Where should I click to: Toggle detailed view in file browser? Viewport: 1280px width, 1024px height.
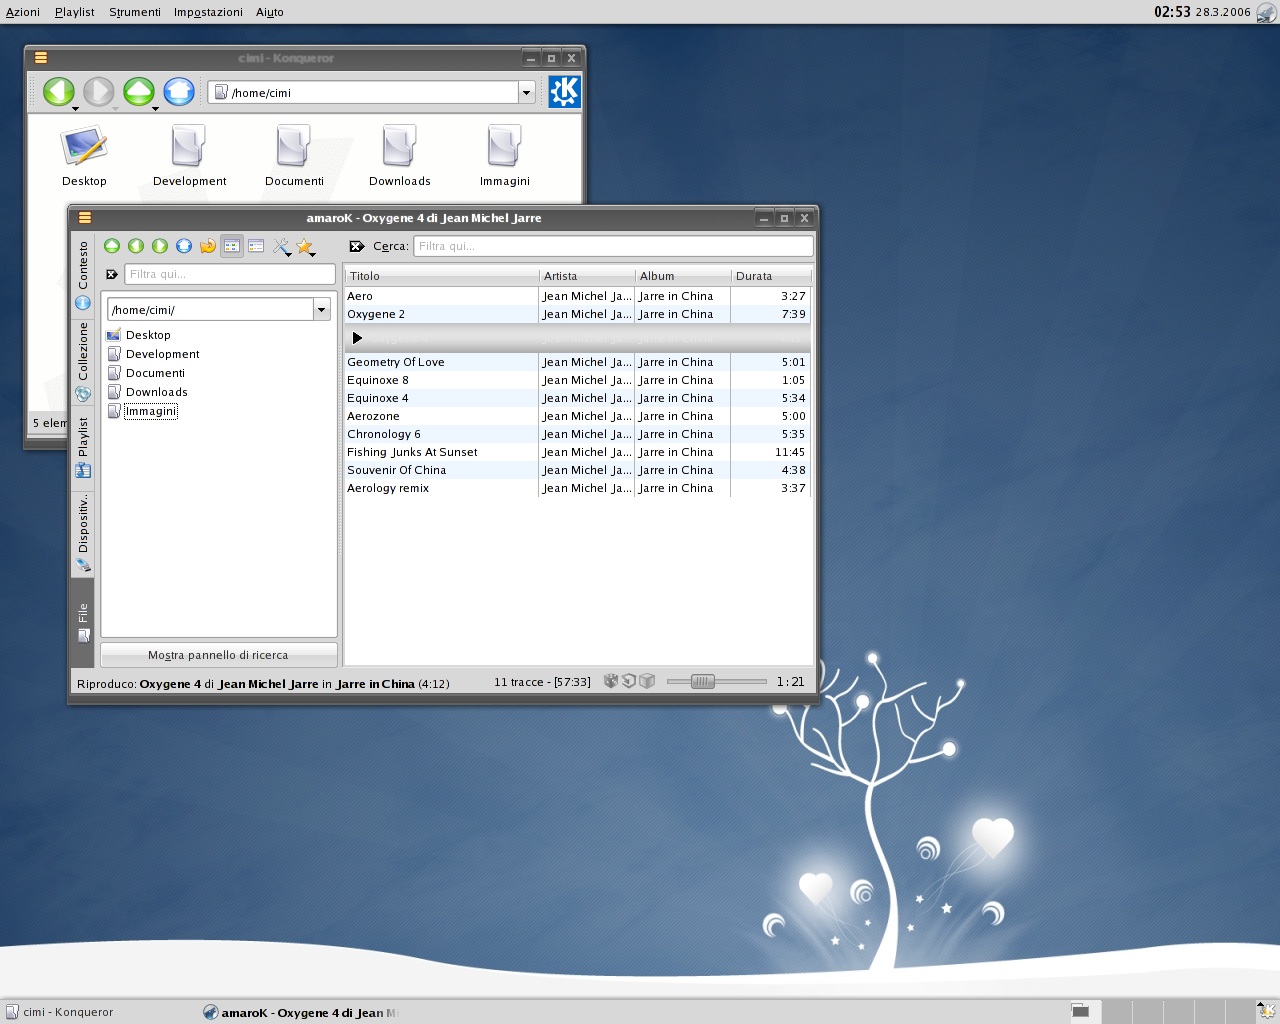[256, 246]
